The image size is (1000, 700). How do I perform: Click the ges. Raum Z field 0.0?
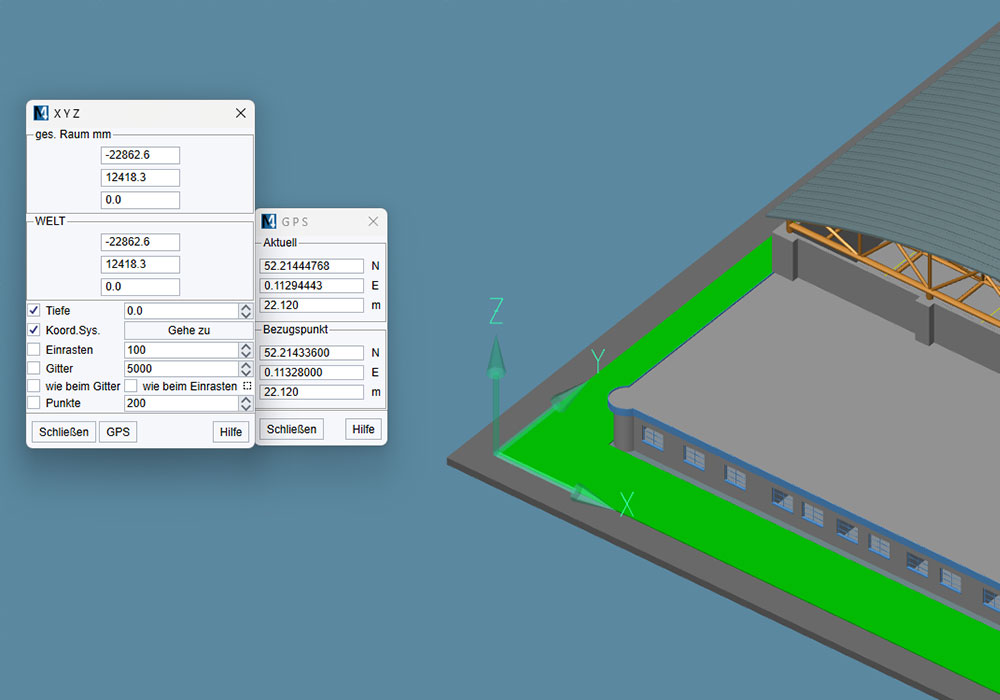[140, 200]
